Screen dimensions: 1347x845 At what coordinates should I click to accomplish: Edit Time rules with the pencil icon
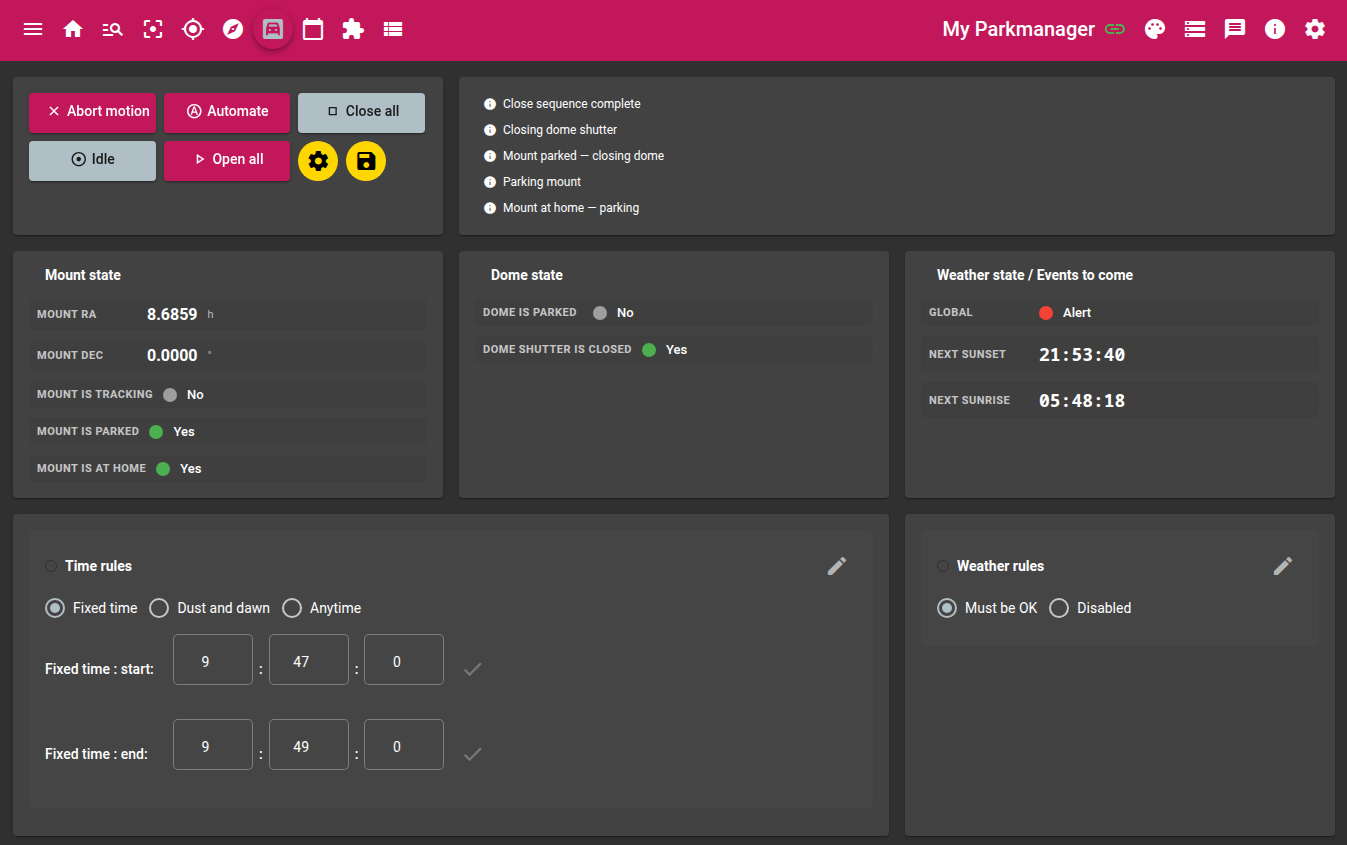tap(837, 566)
